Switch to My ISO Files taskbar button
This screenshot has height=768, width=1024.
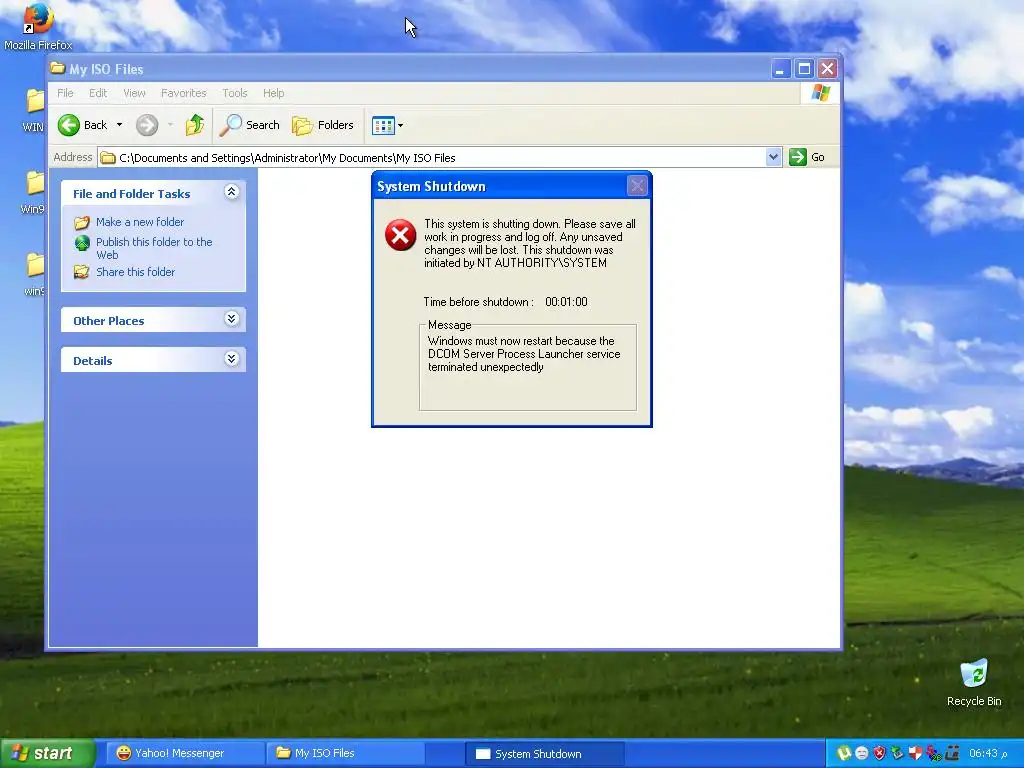point(345,754)
